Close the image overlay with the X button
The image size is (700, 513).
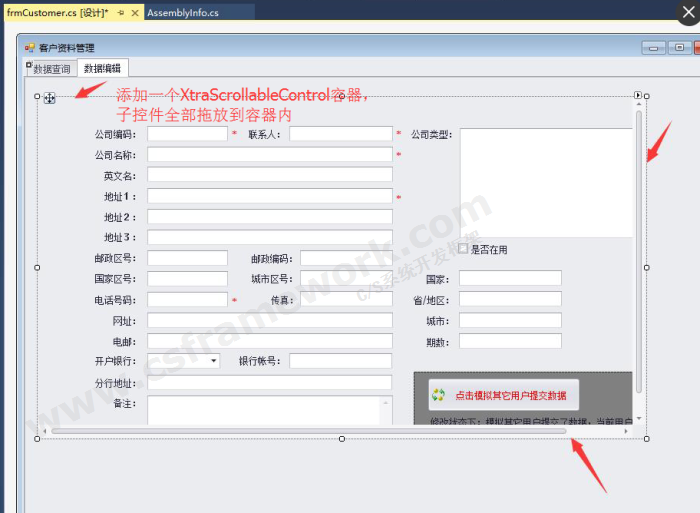click(686, 14)
